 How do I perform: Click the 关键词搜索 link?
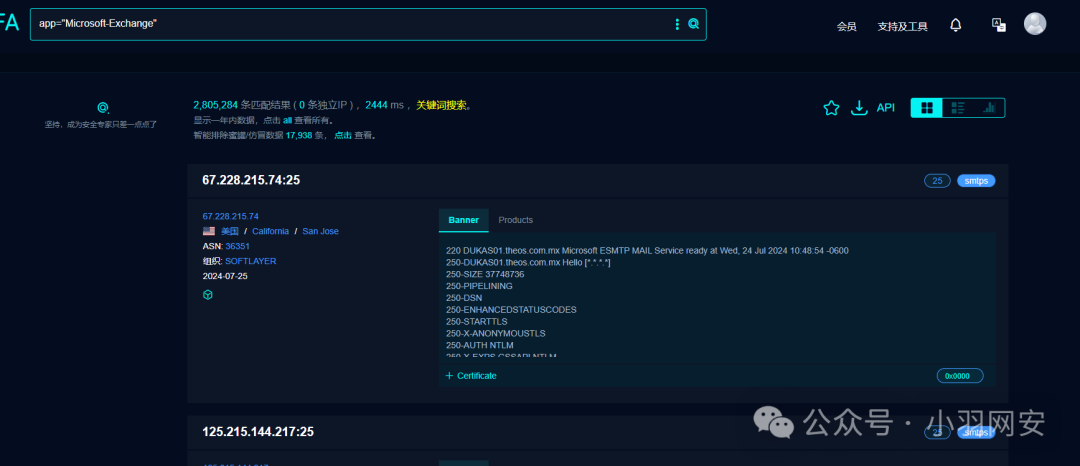[x=442, y=105]
